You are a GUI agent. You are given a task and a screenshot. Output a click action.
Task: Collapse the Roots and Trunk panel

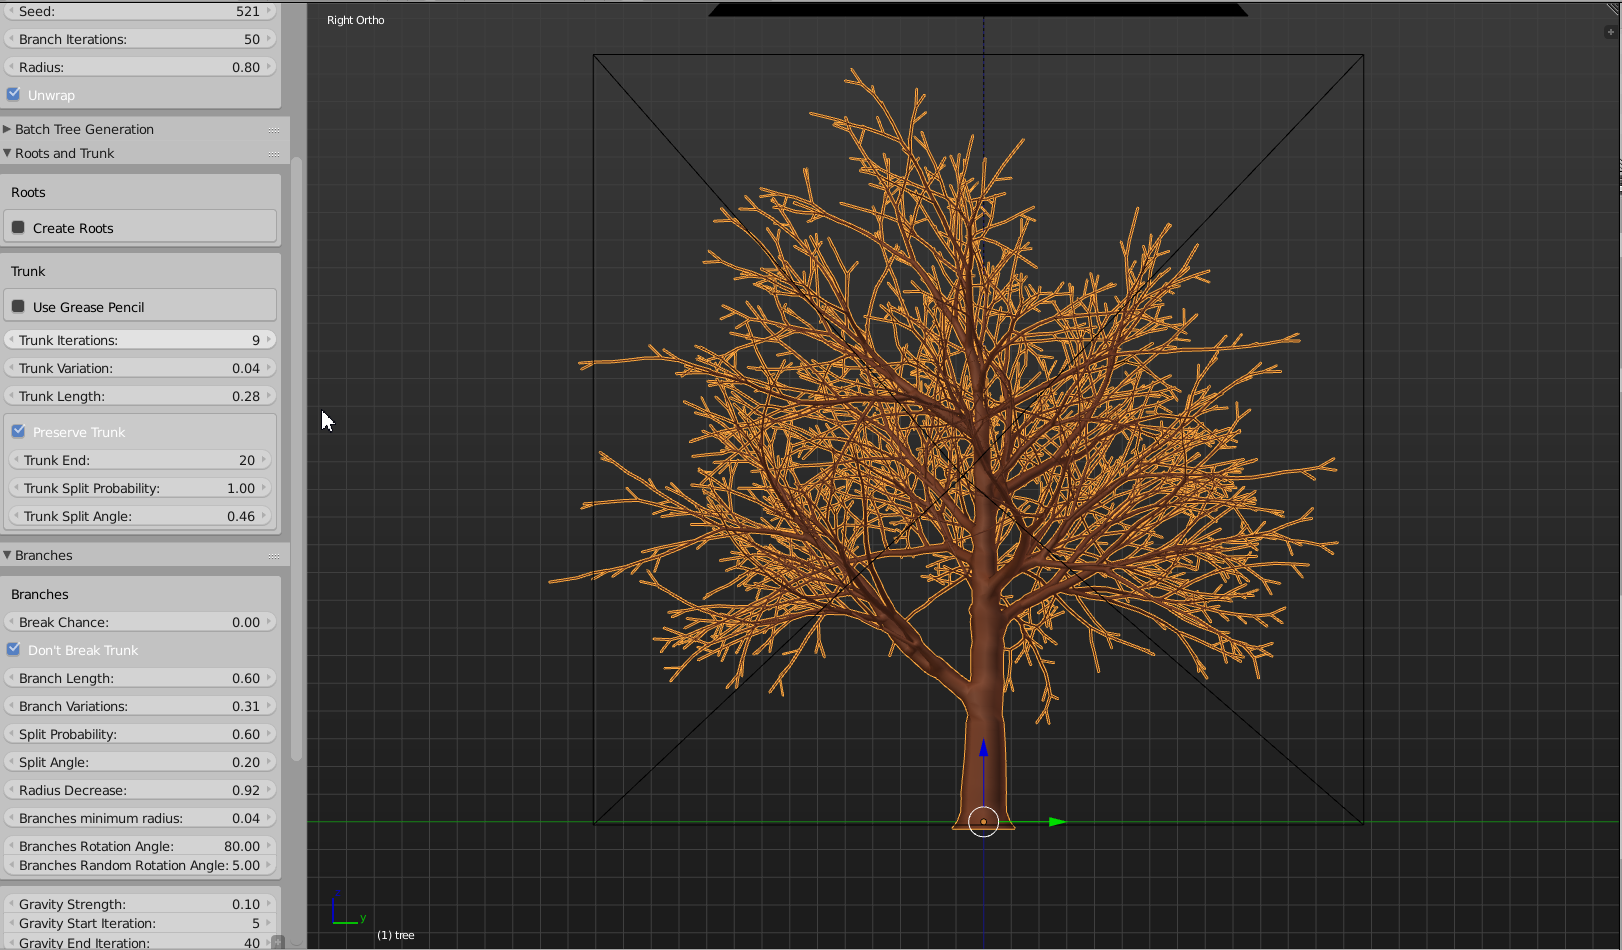click(x=7, y=153)
